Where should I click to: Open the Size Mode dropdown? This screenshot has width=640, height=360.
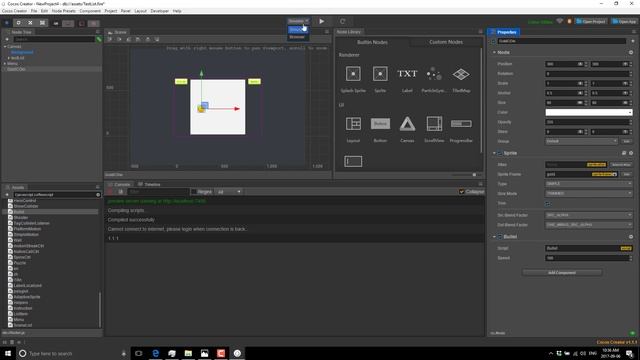click(x=589, y=193)
